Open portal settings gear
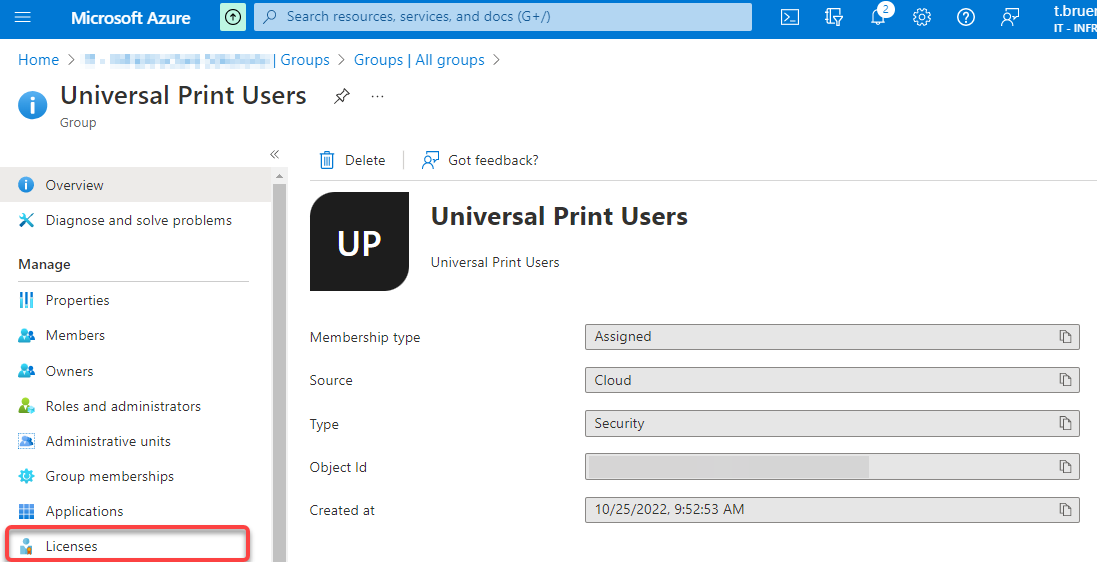1097x562 pixels. click(922, 17)
